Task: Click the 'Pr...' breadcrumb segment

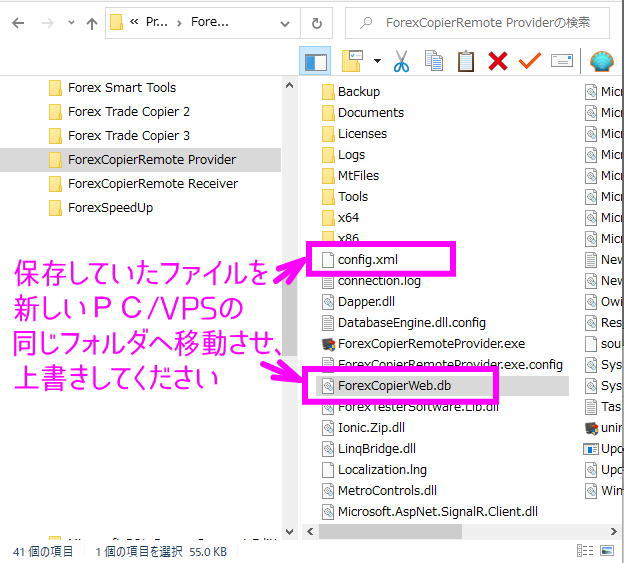Action: pyautogui.click(x=156, y=22)
